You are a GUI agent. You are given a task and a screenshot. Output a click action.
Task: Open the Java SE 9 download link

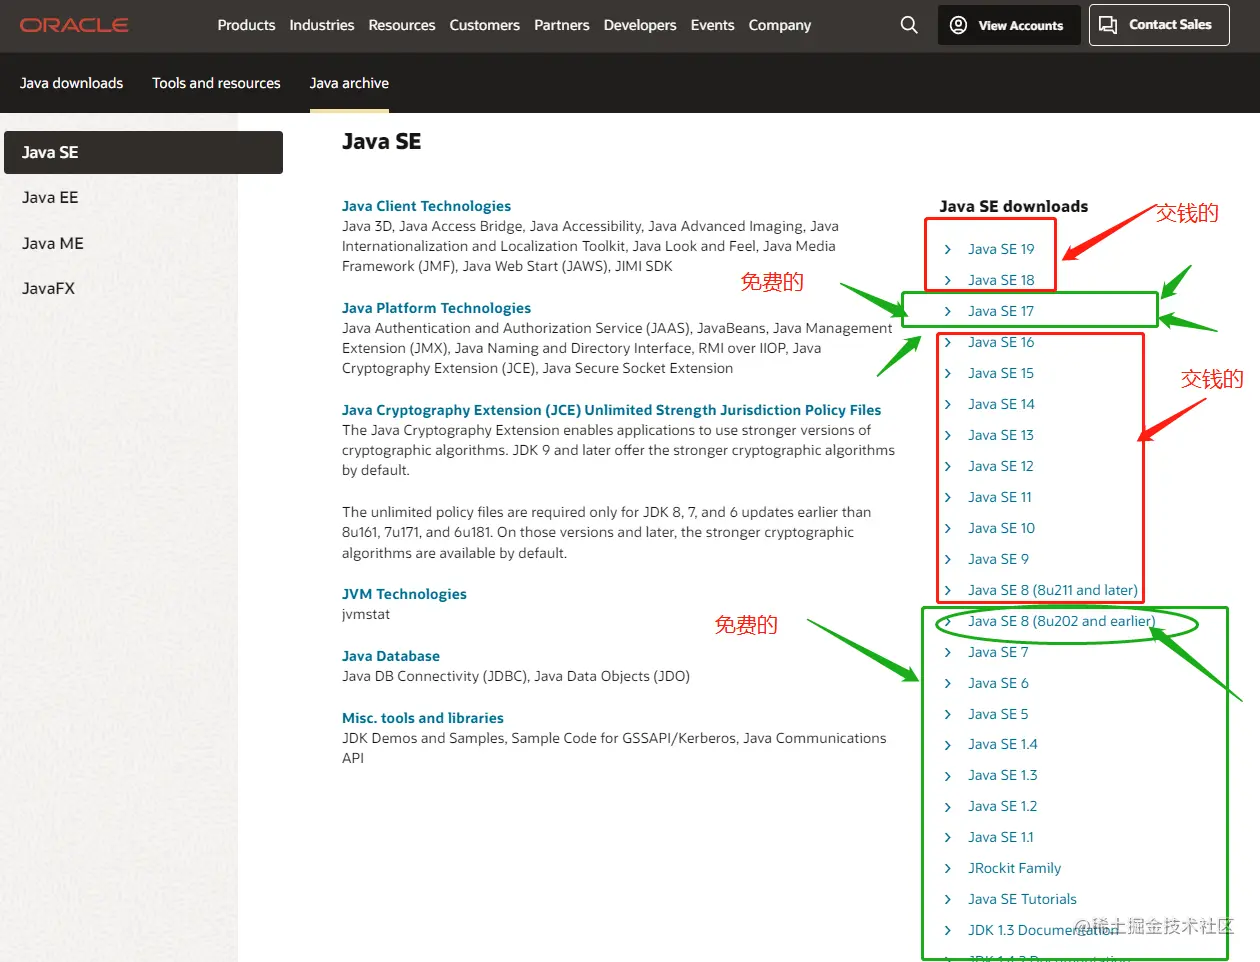tap(998, 560)
